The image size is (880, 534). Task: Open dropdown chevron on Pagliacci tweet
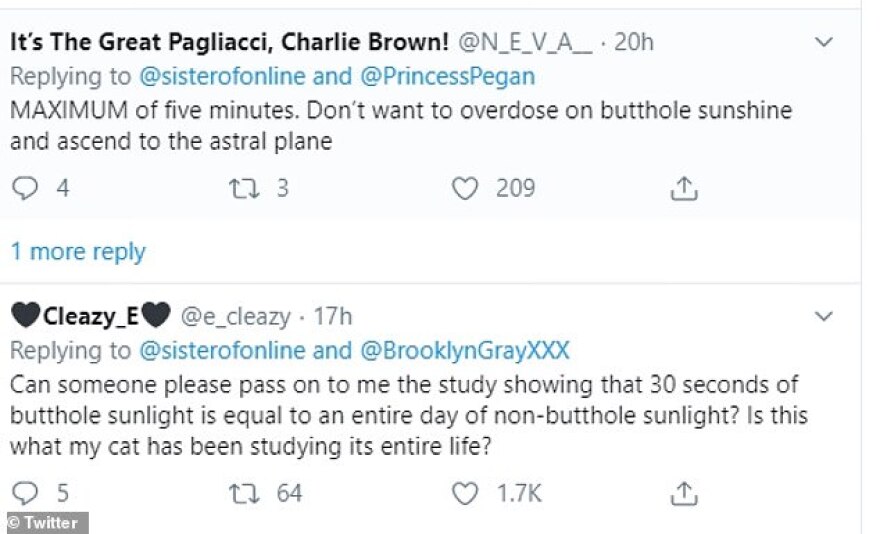pyautogui.click(x=825, y=42)
